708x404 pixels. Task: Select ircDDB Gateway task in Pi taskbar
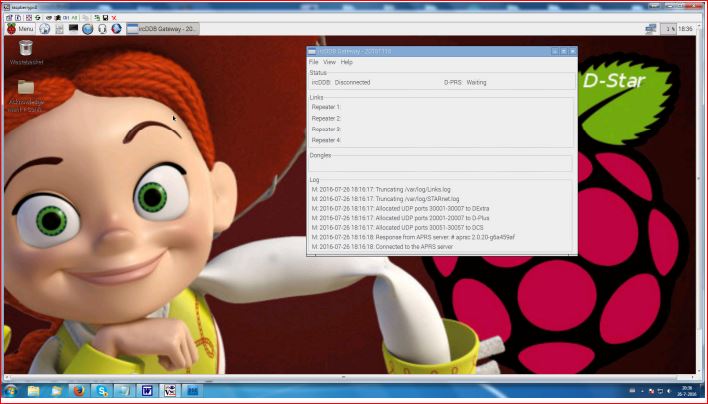tap(163, 29)
